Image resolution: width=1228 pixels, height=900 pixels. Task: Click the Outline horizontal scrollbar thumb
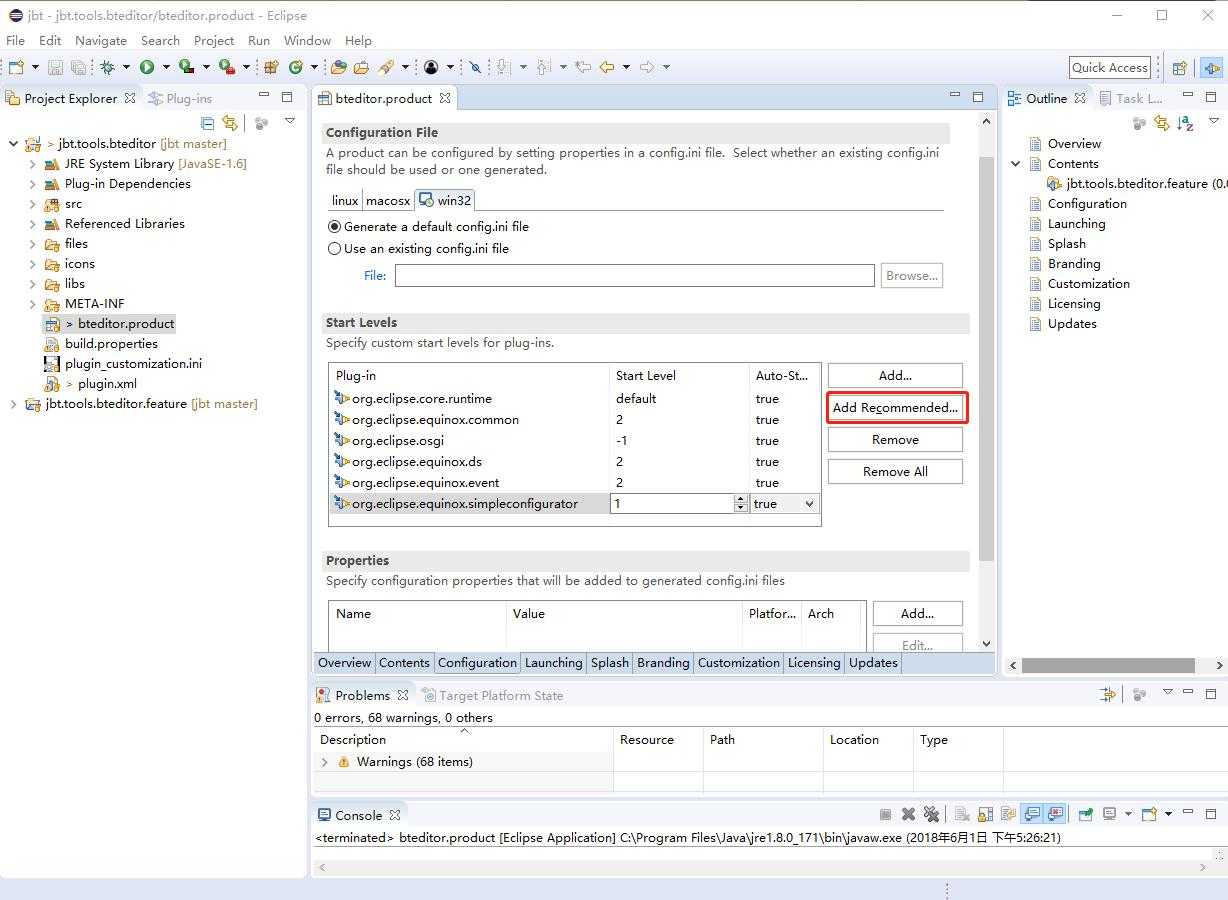(1108, 665)
